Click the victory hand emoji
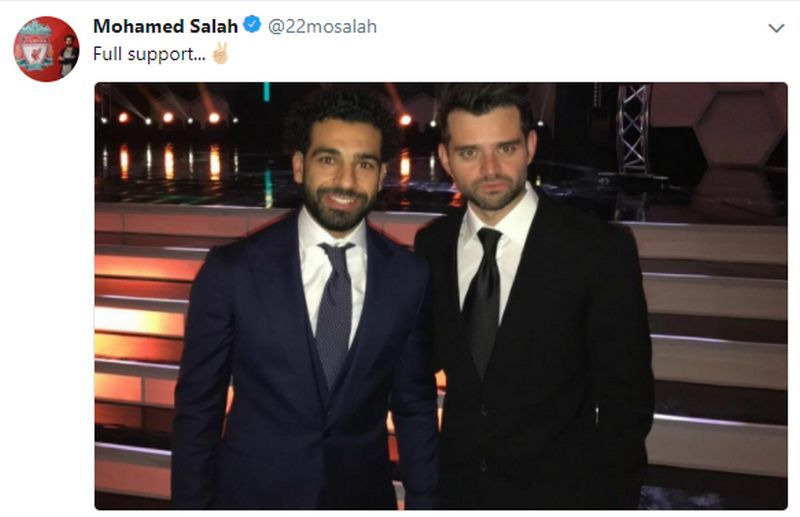The width and height of the screenshot is (800, 517). coord(220,53)
